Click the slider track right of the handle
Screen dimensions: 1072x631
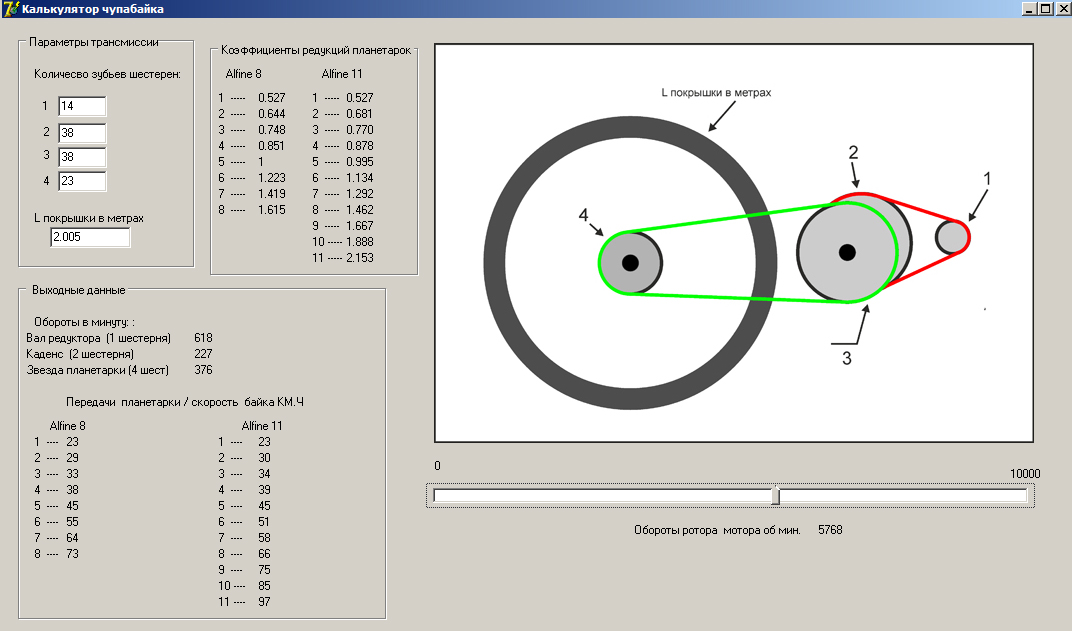pyautogui.click(x=900, y=496)
